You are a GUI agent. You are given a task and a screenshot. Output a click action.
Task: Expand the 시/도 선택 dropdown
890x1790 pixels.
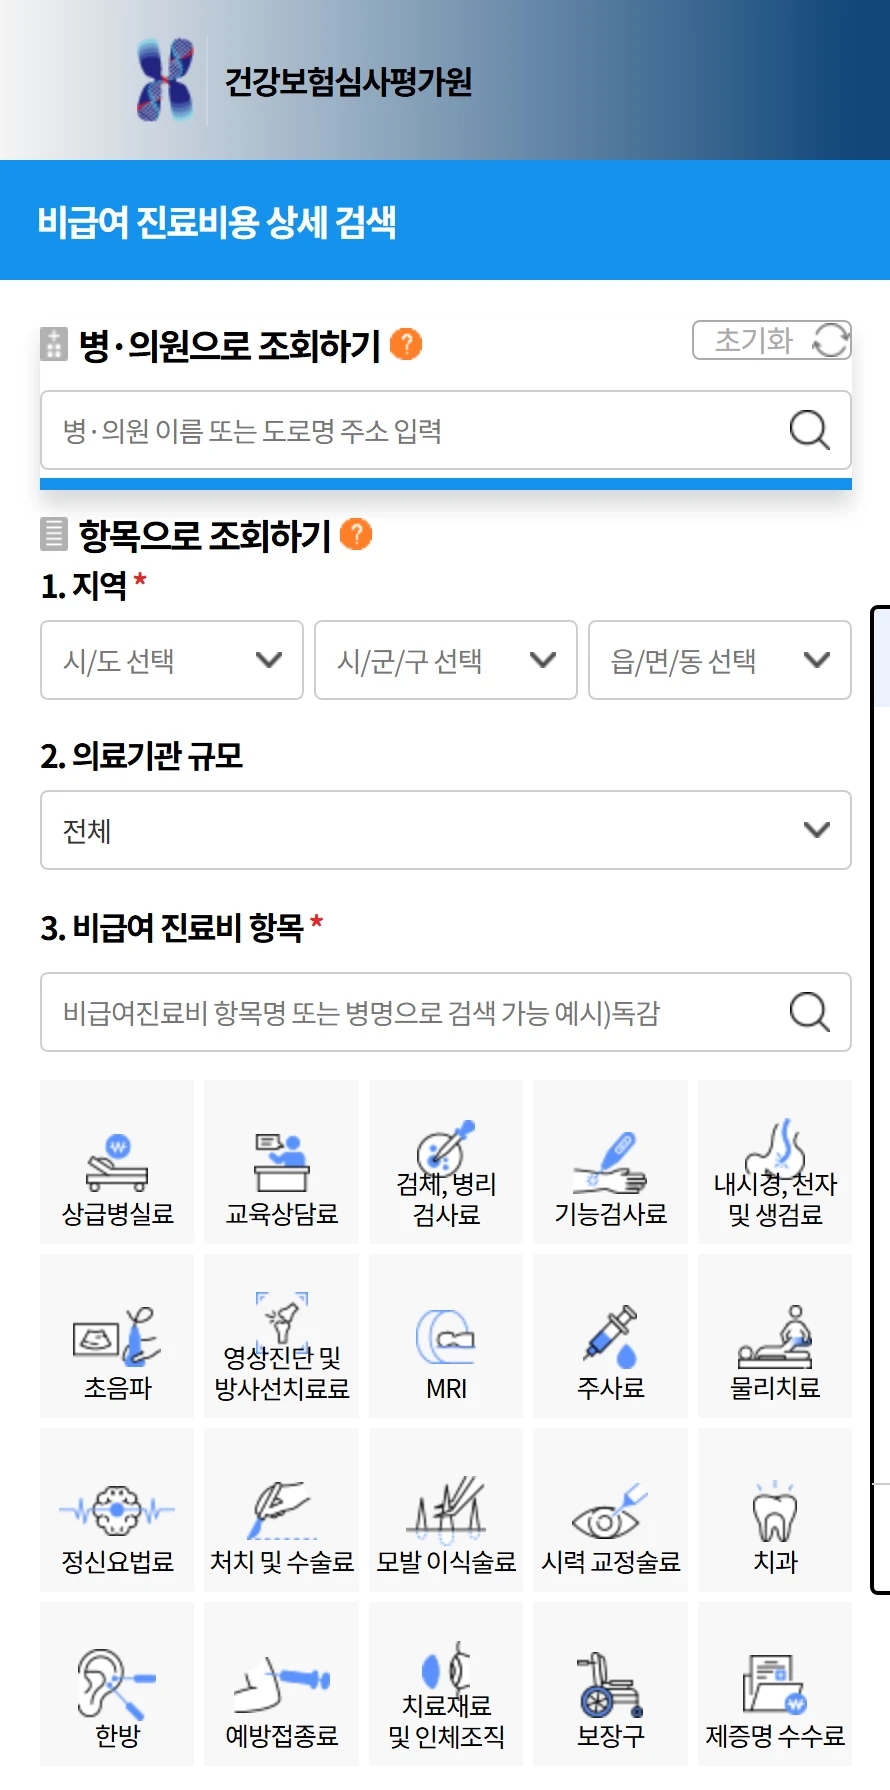[x=172, y=660]
